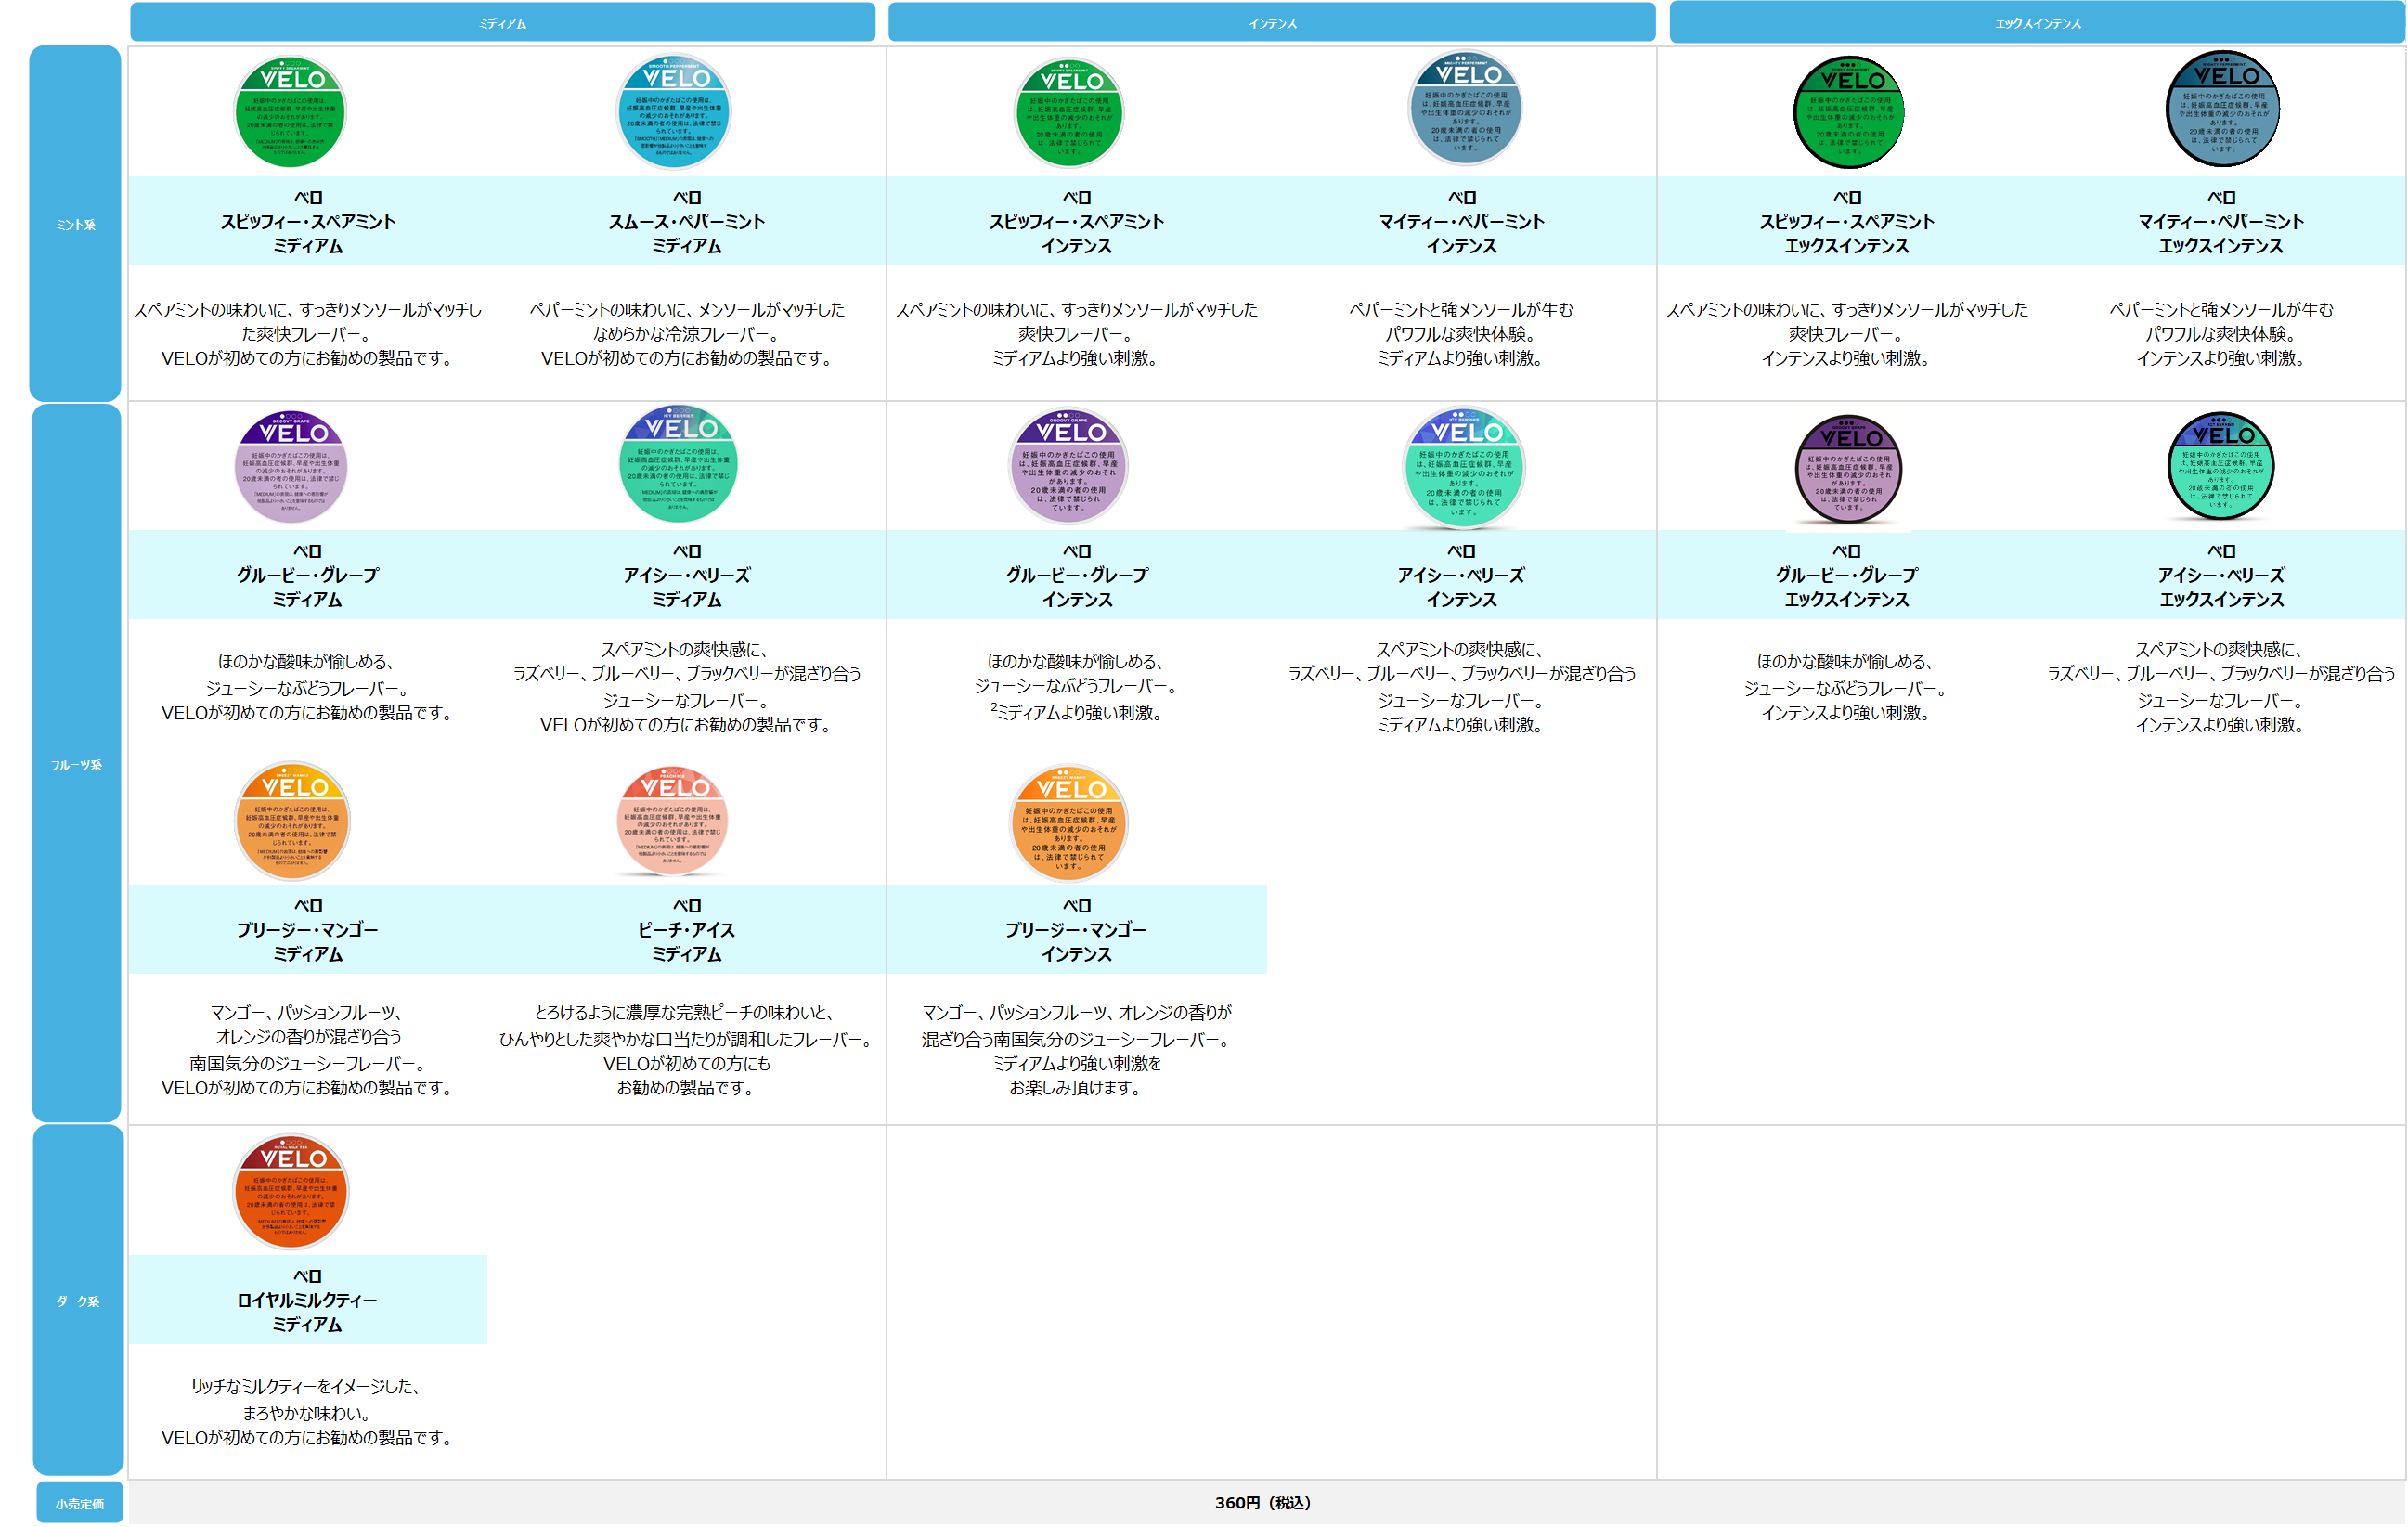Select the Breezy Mango Intense can image
This screenshot has height=1527, width=2408.
coord(1069,823)
